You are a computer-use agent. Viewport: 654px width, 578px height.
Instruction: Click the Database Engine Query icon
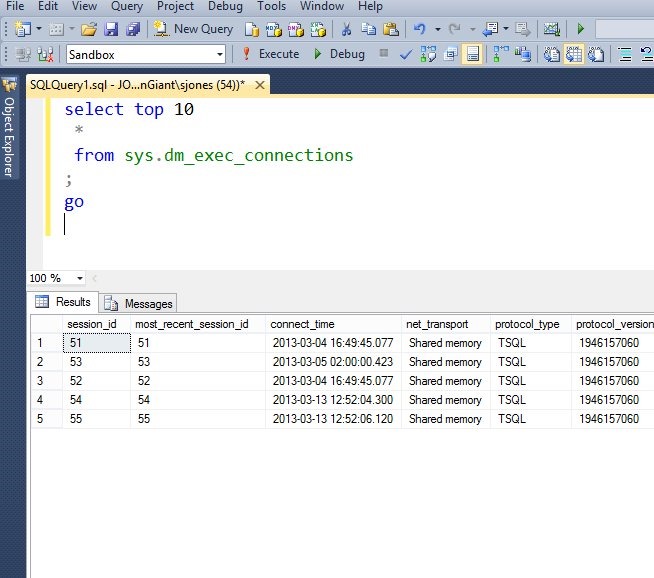pyautogui.click(x=251, y=29)
